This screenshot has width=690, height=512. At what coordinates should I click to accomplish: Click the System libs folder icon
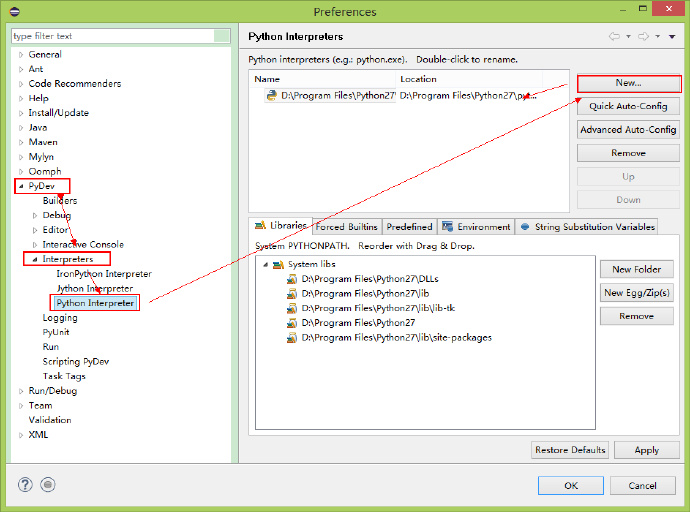coord(278,264)
